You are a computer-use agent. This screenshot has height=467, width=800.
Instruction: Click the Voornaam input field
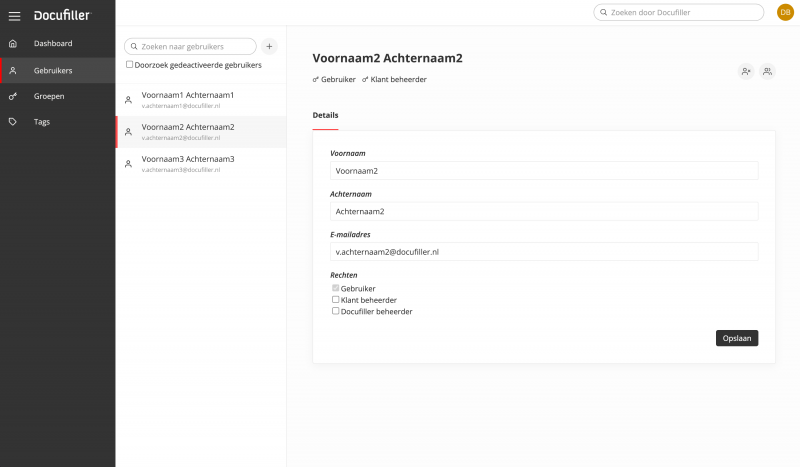click(544, 171)
